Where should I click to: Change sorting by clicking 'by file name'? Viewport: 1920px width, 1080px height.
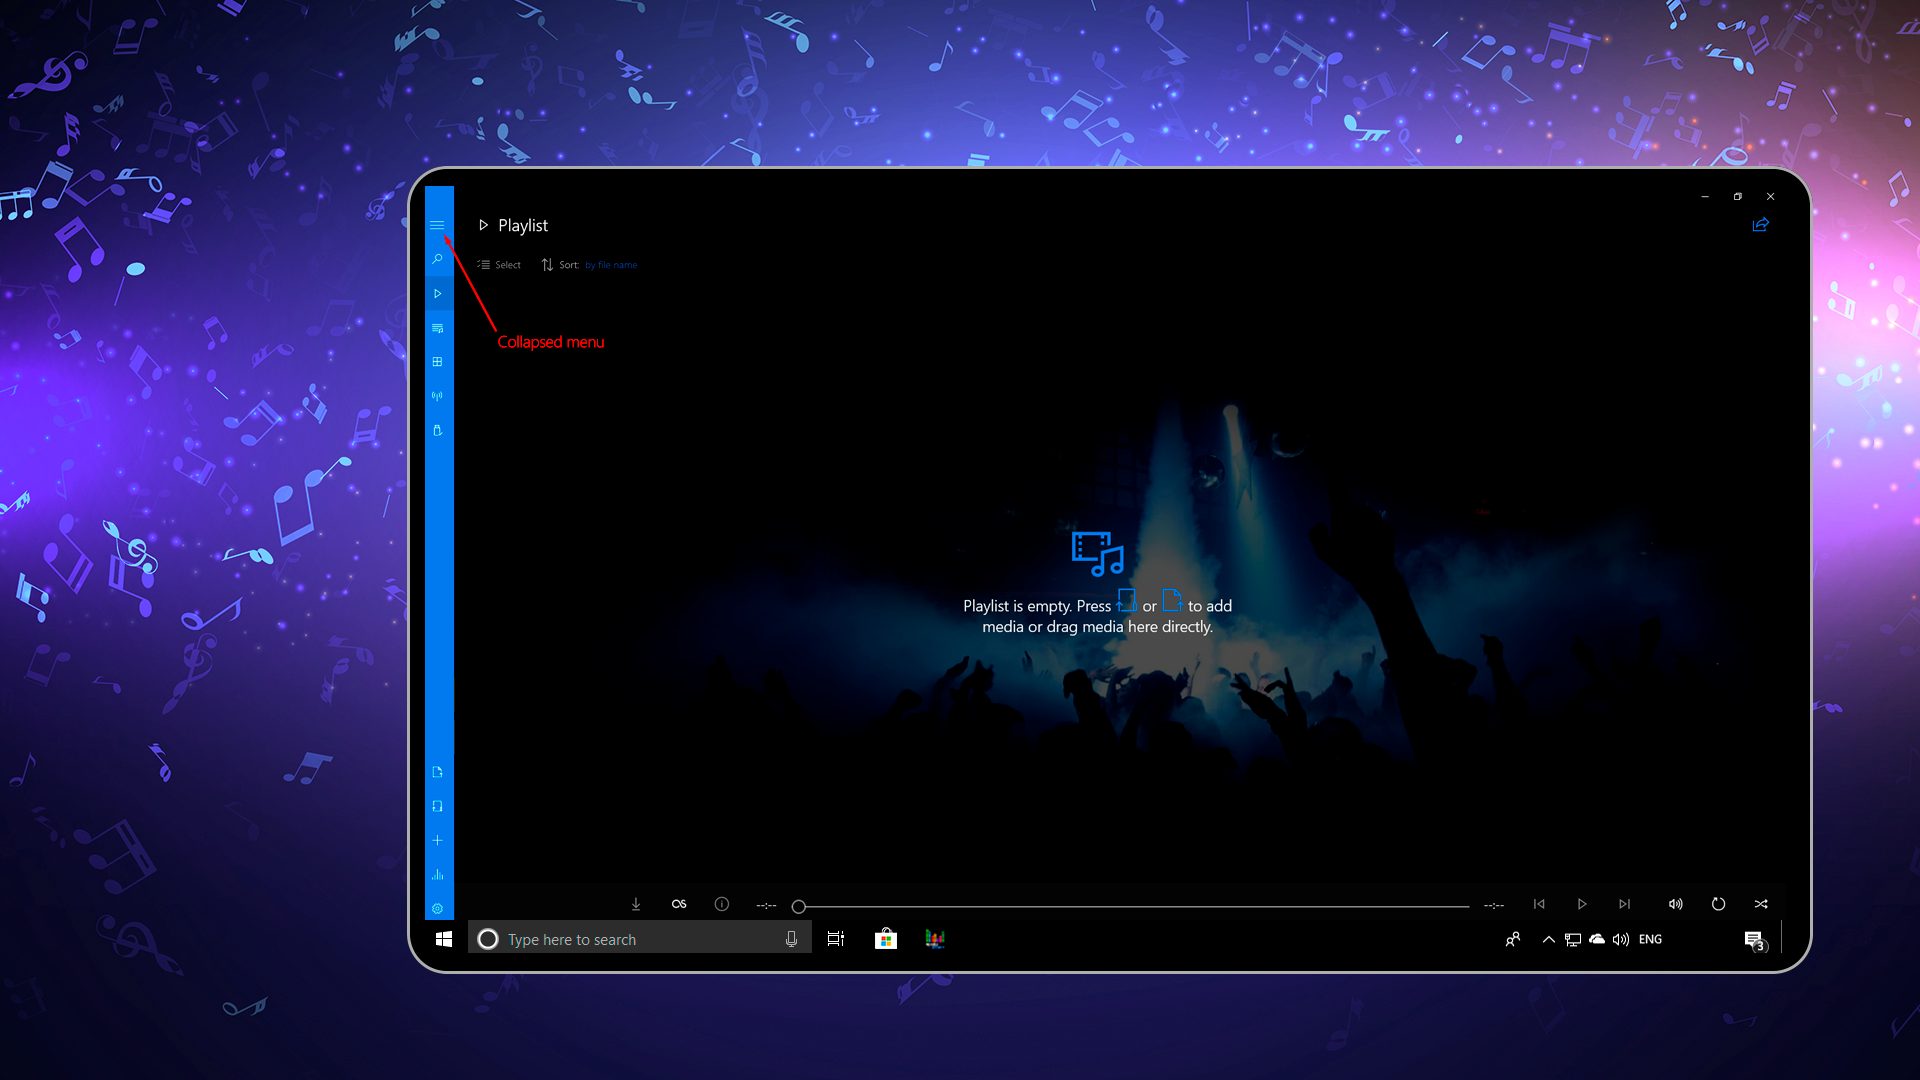pyautogui.click(x=610, y=264)
